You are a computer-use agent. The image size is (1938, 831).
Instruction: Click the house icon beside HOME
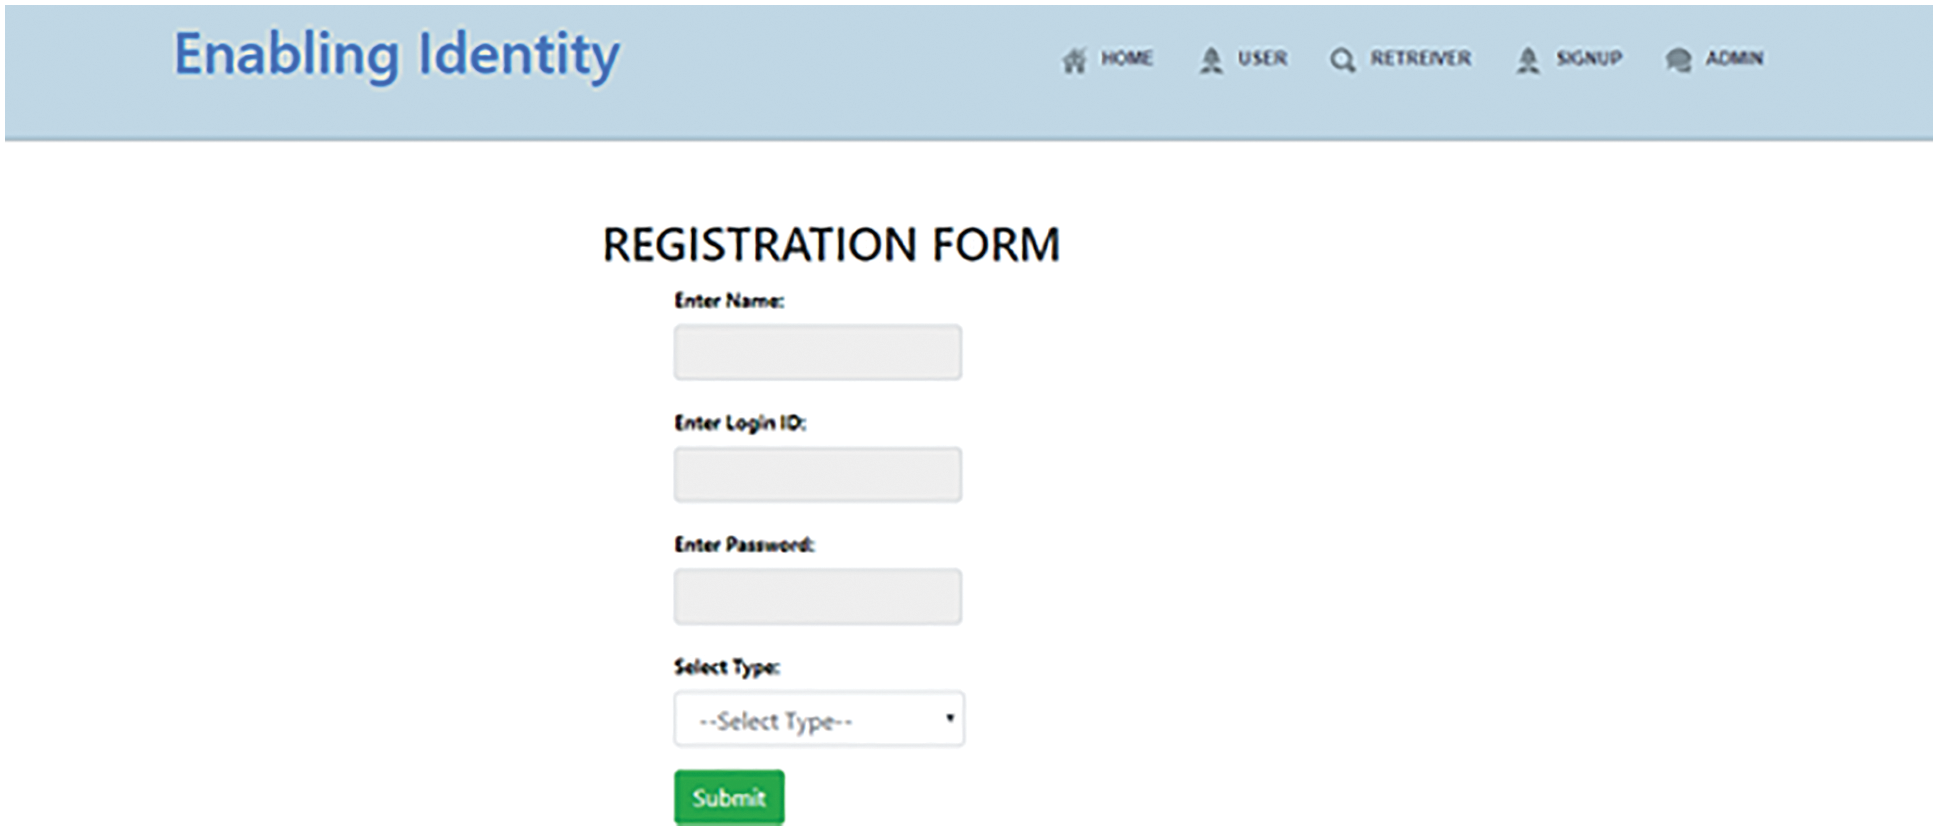[x=1074, y=61]
